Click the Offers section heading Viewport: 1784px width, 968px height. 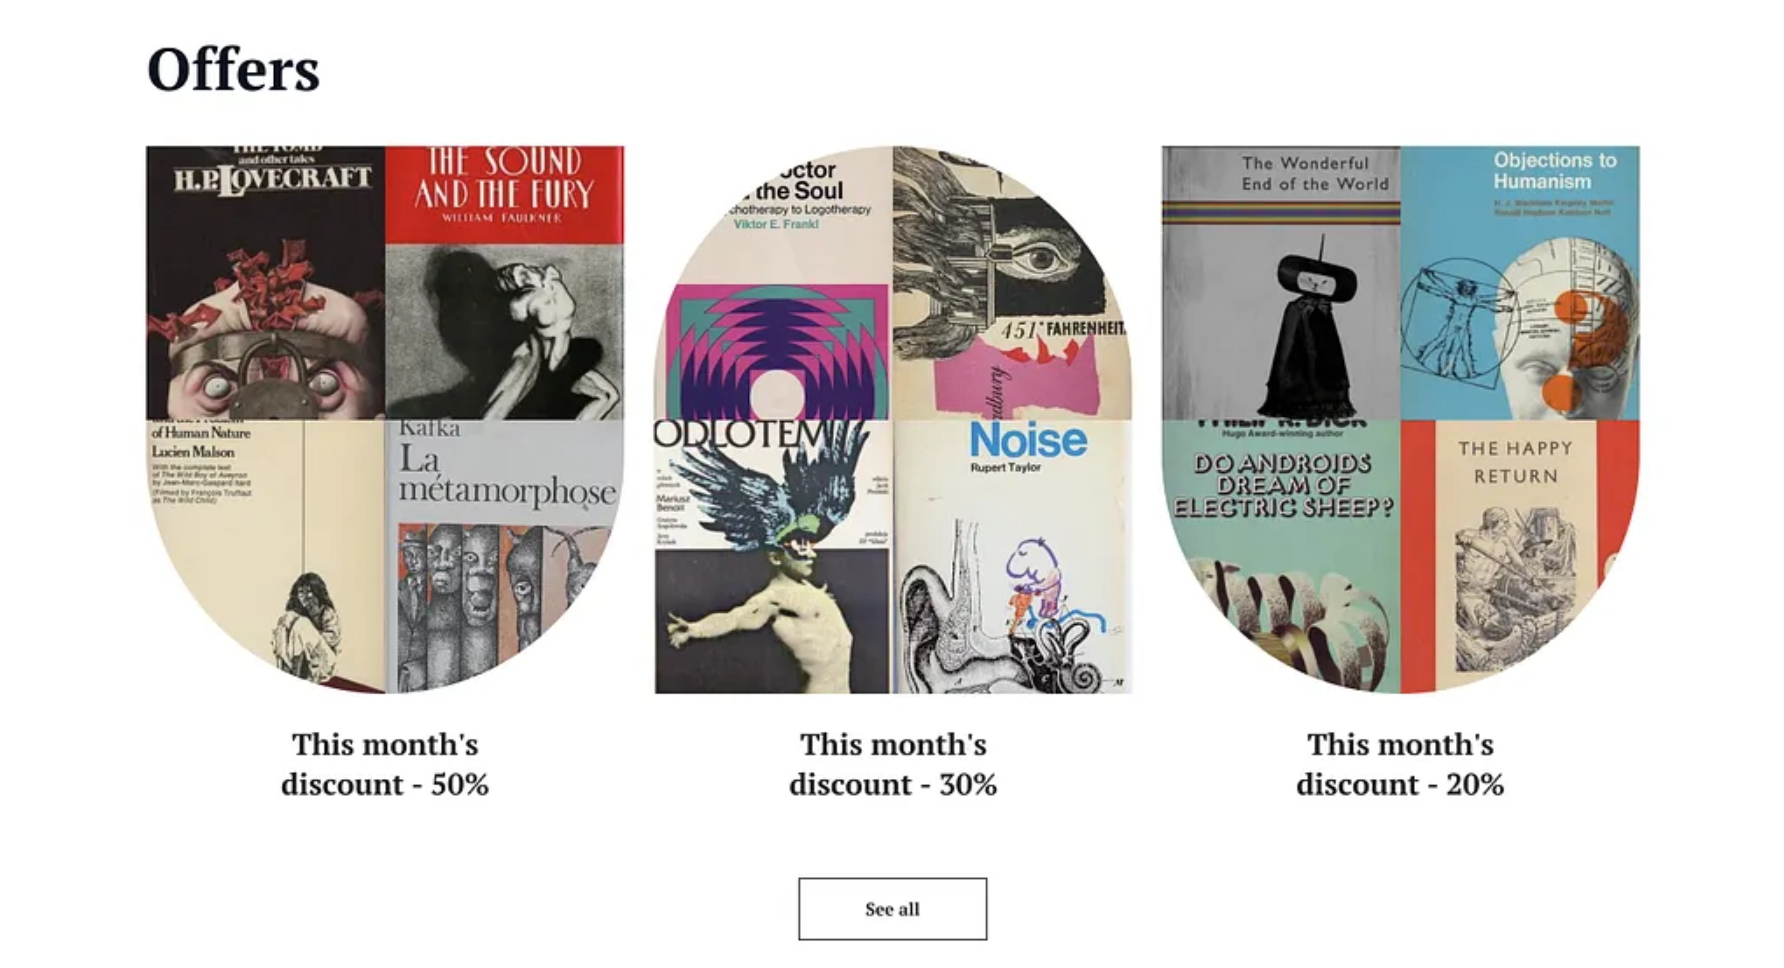[233, 69]
